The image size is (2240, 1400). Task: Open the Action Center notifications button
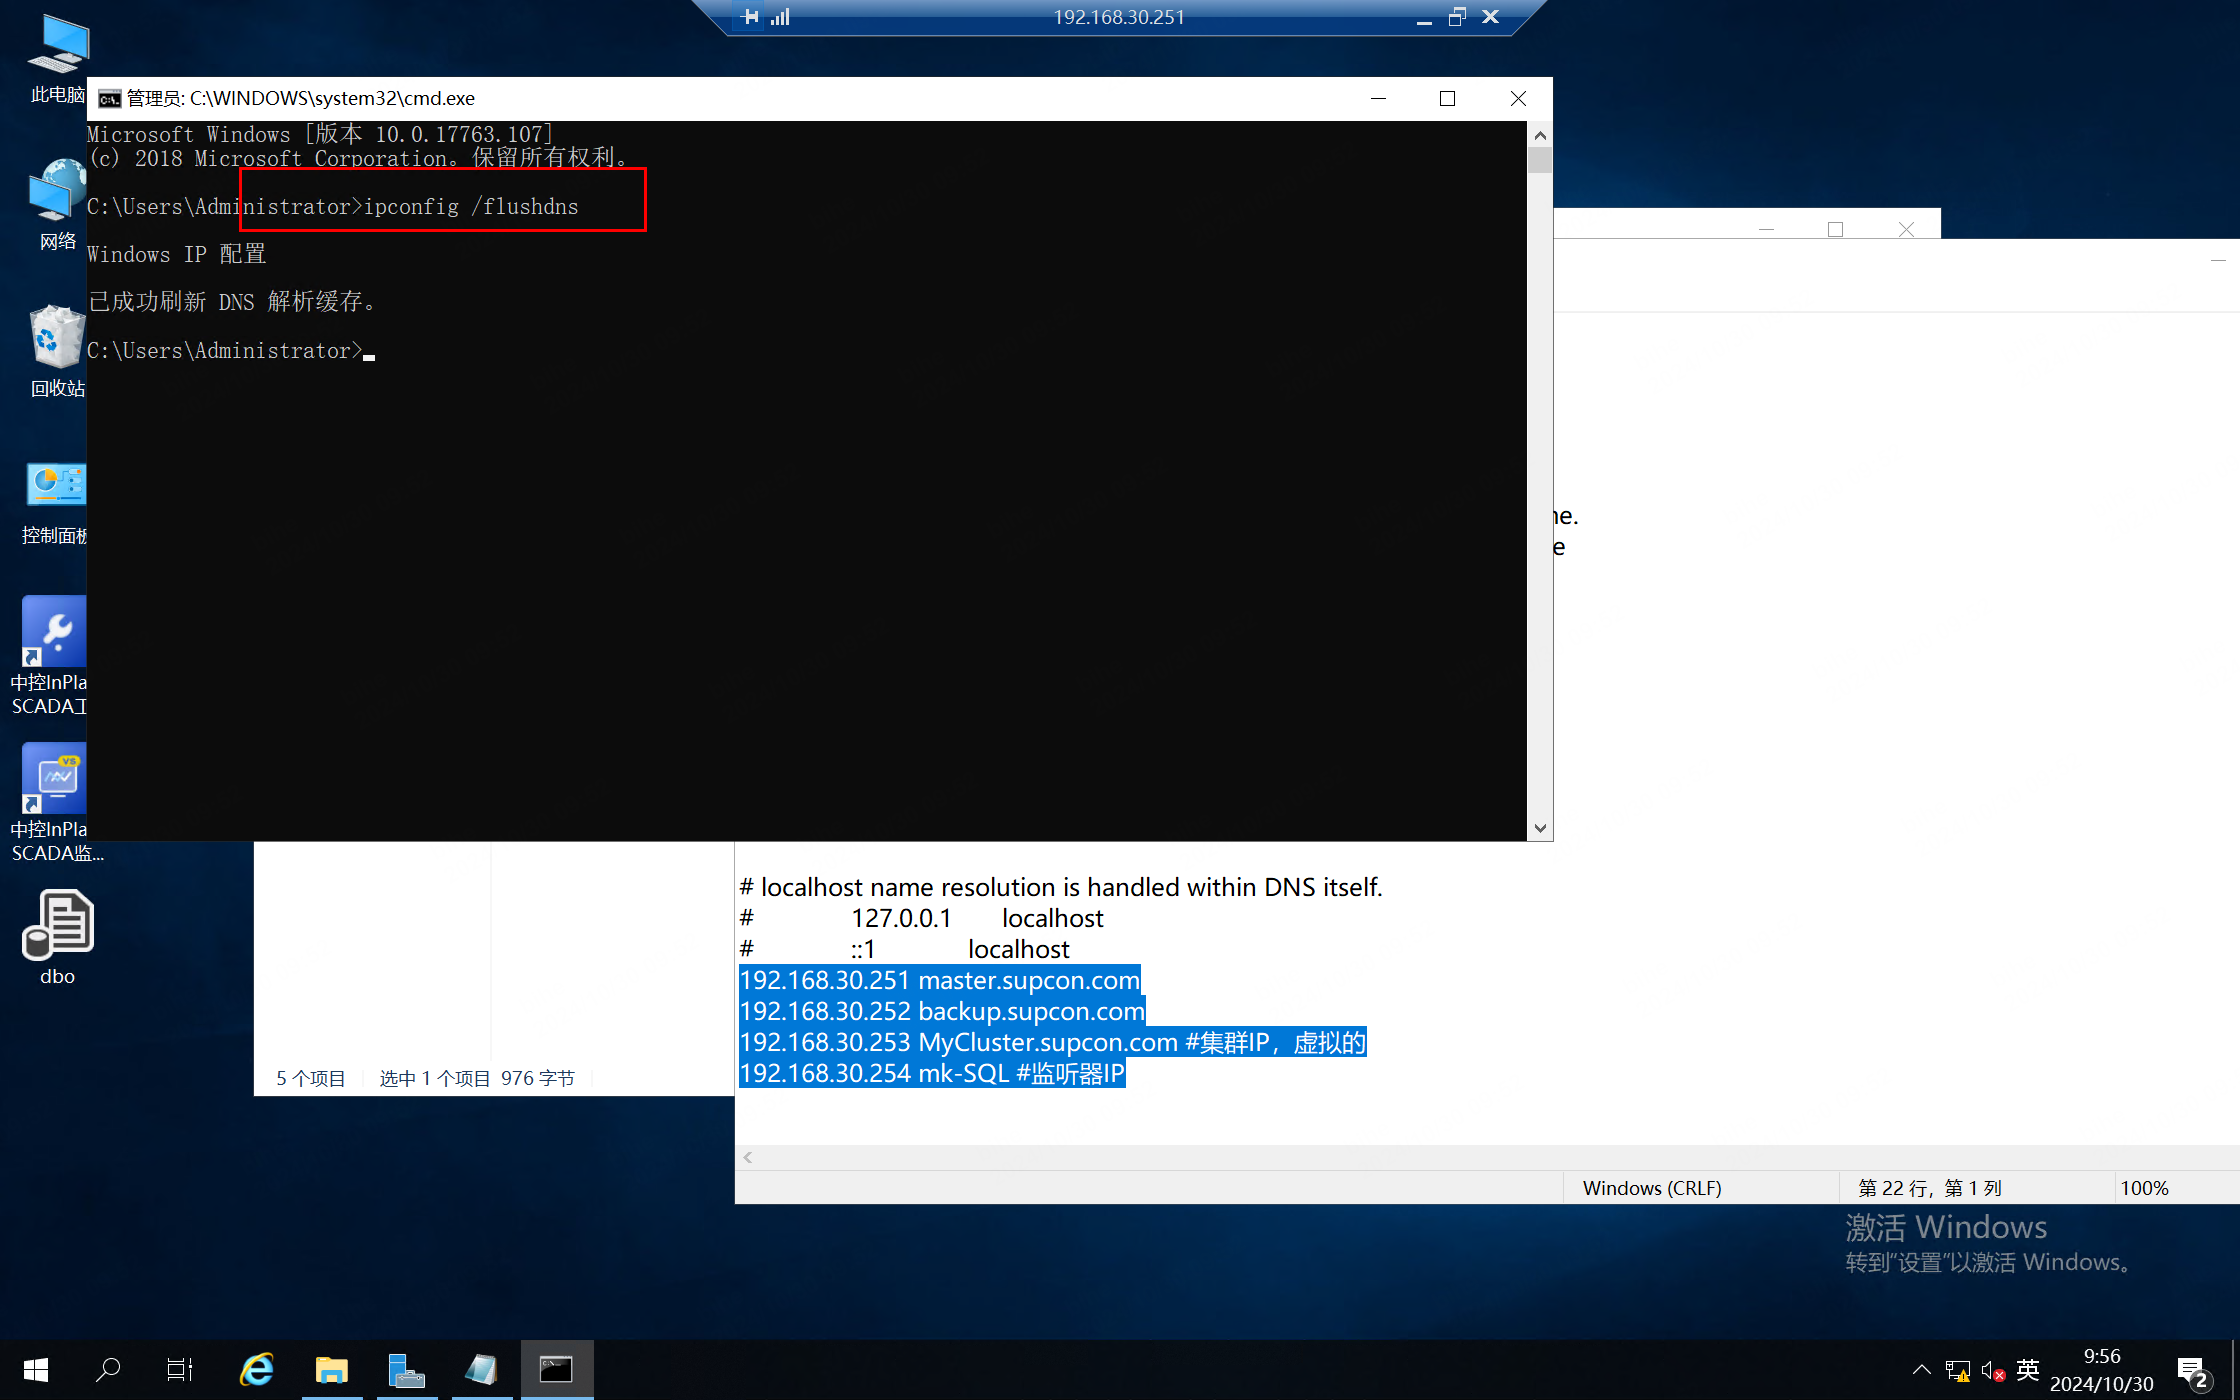[x=2192, y=1370]
